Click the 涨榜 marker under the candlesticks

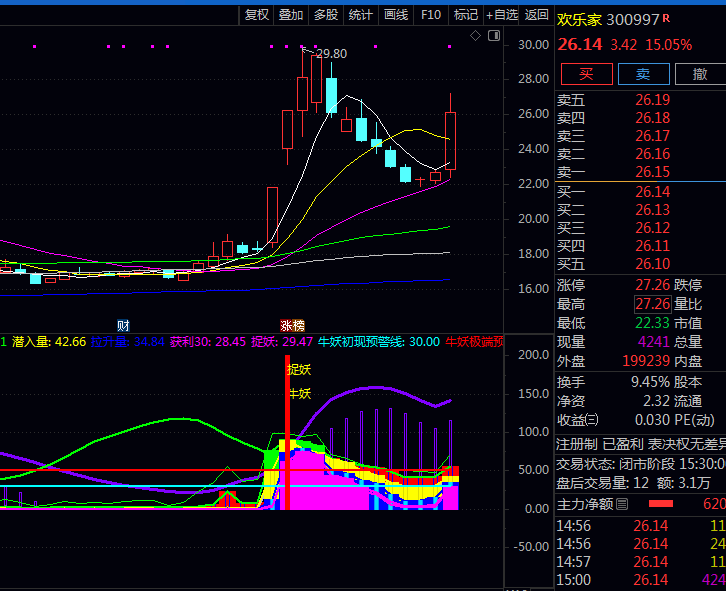coord(292,325)
